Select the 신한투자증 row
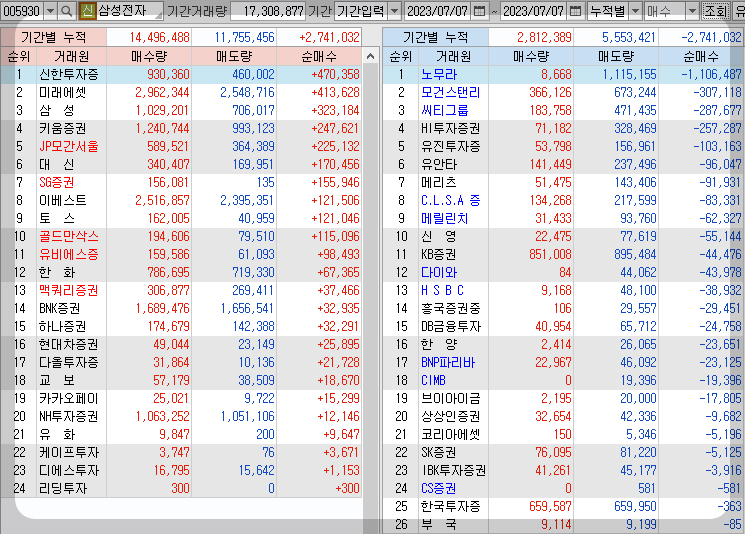 (x=181, y=75)
